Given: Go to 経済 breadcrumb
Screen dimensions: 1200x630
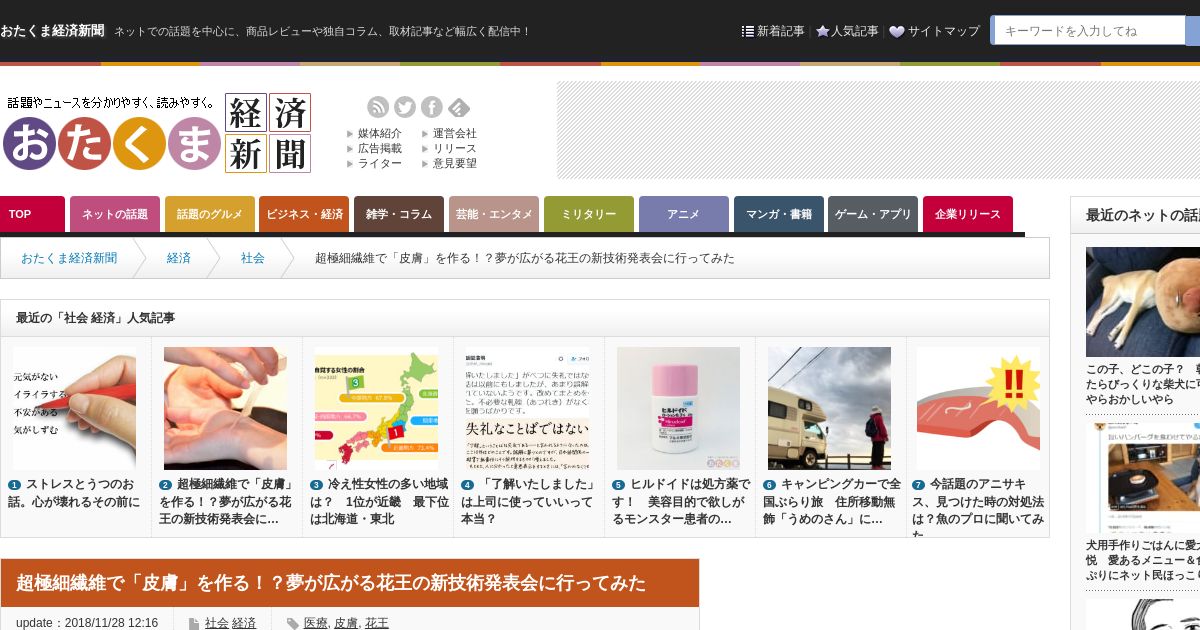Looking at the screenshot, I should point(179,258).
